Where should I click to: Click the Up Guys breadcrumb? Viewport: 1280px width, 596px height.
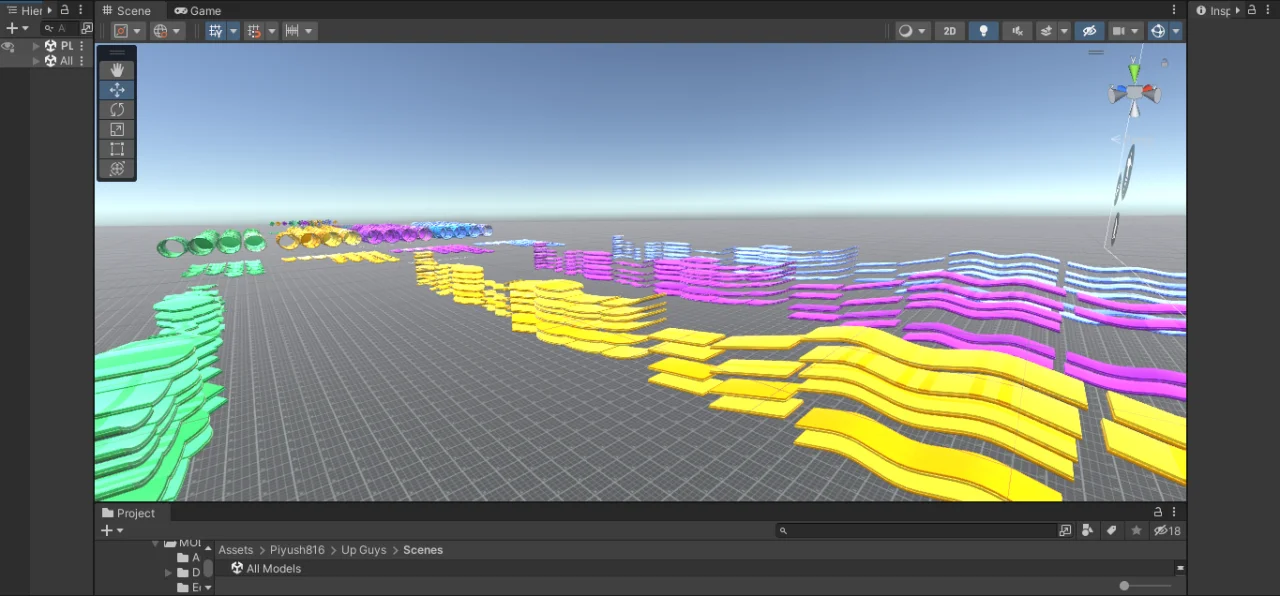[364, 550]
